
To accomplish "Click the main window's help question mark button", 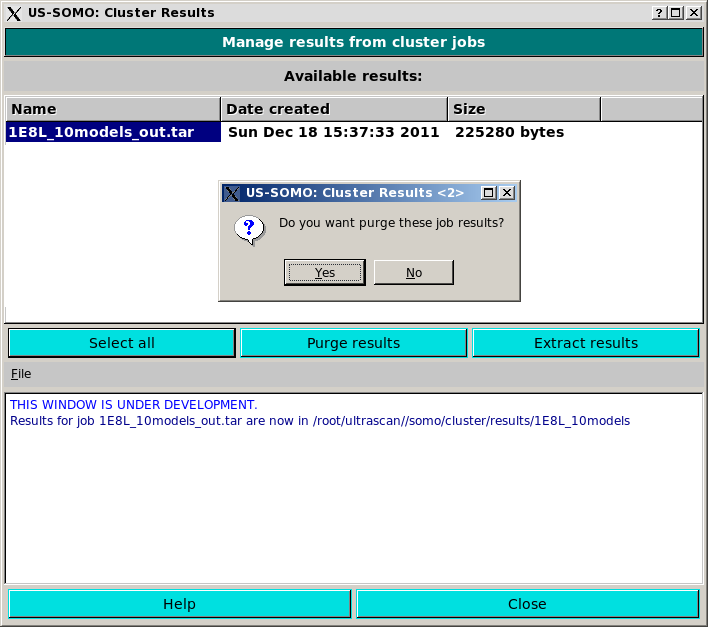I will point(659,13).
